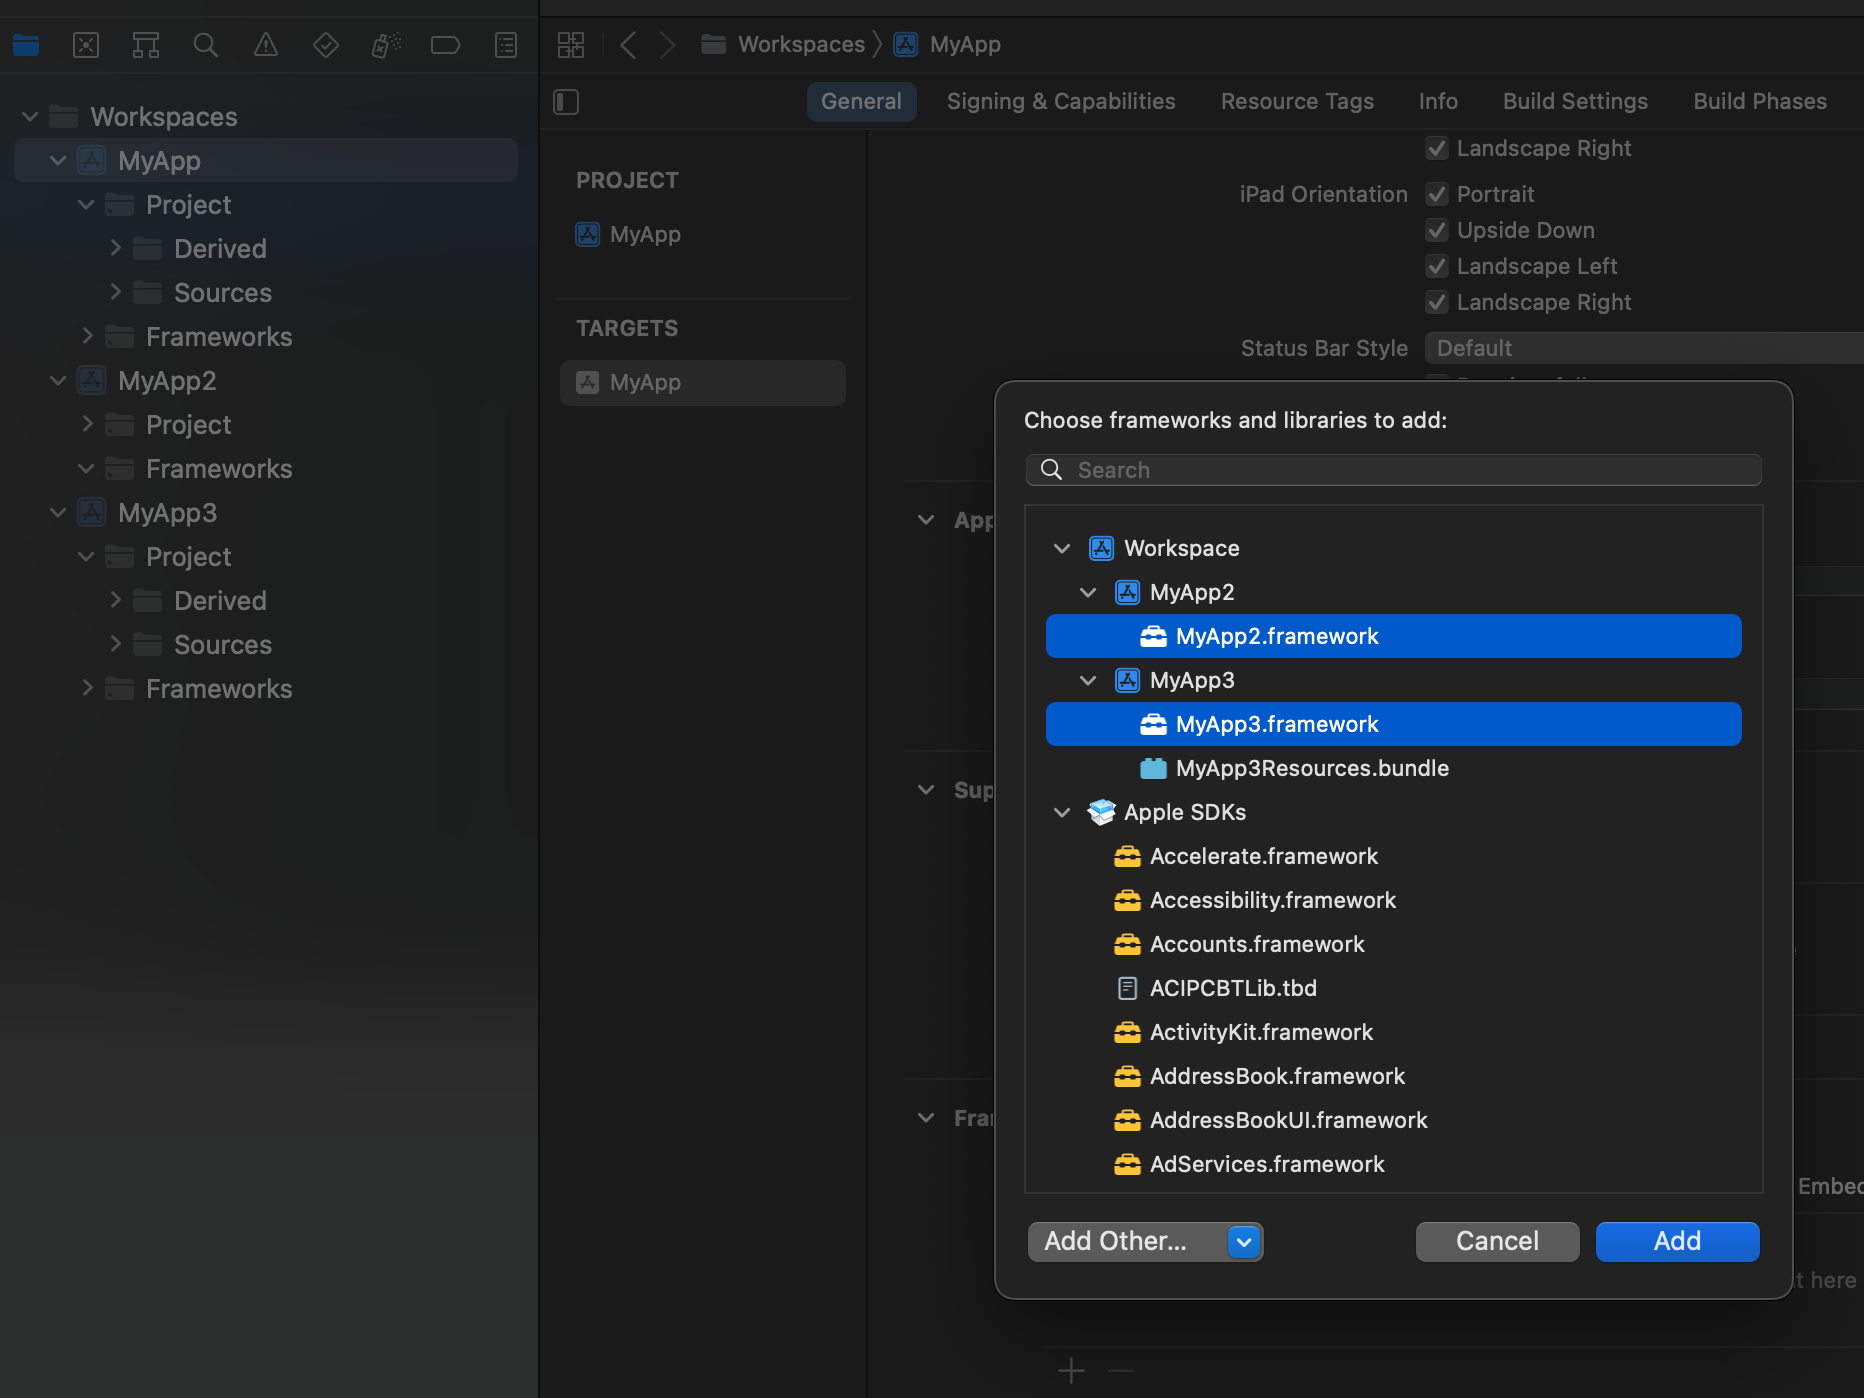
Task: Expand the Project folder under MyApp2
Action: coord(87,425)
